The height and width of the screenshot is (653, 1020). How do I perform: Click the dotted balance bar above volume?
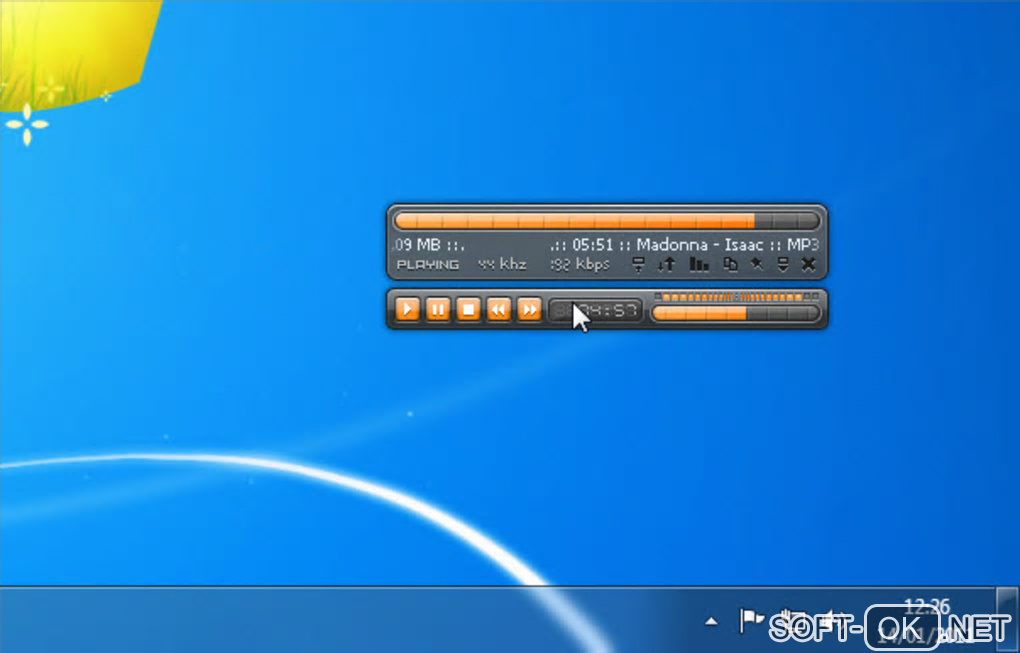pos(736,297)
